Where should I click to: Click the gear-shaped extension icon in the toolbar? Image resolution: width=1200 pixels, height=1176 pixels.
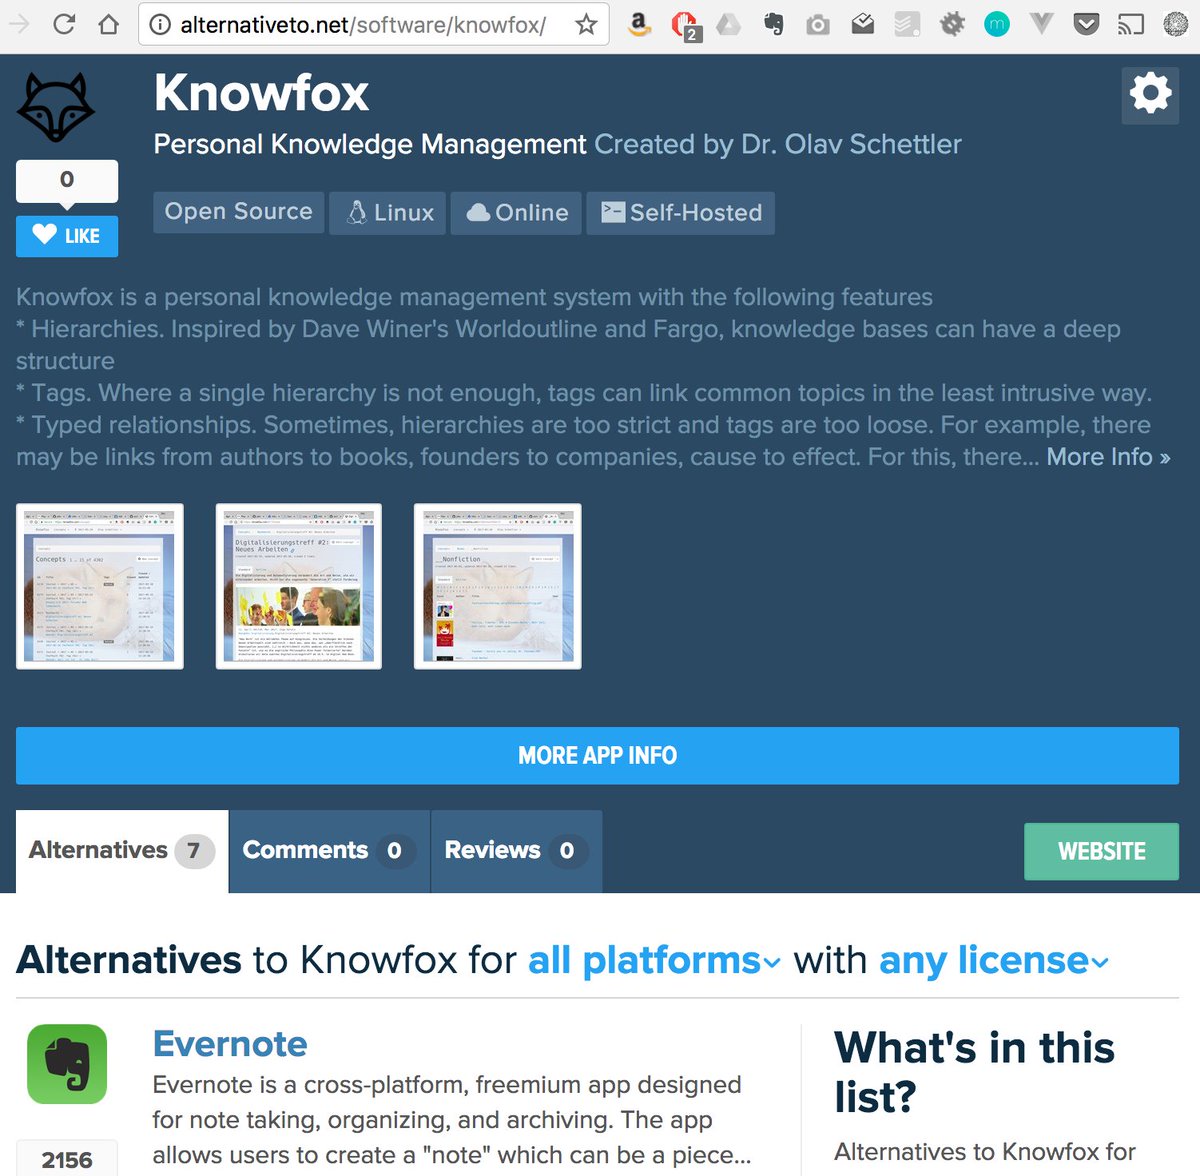click(952, 24)
